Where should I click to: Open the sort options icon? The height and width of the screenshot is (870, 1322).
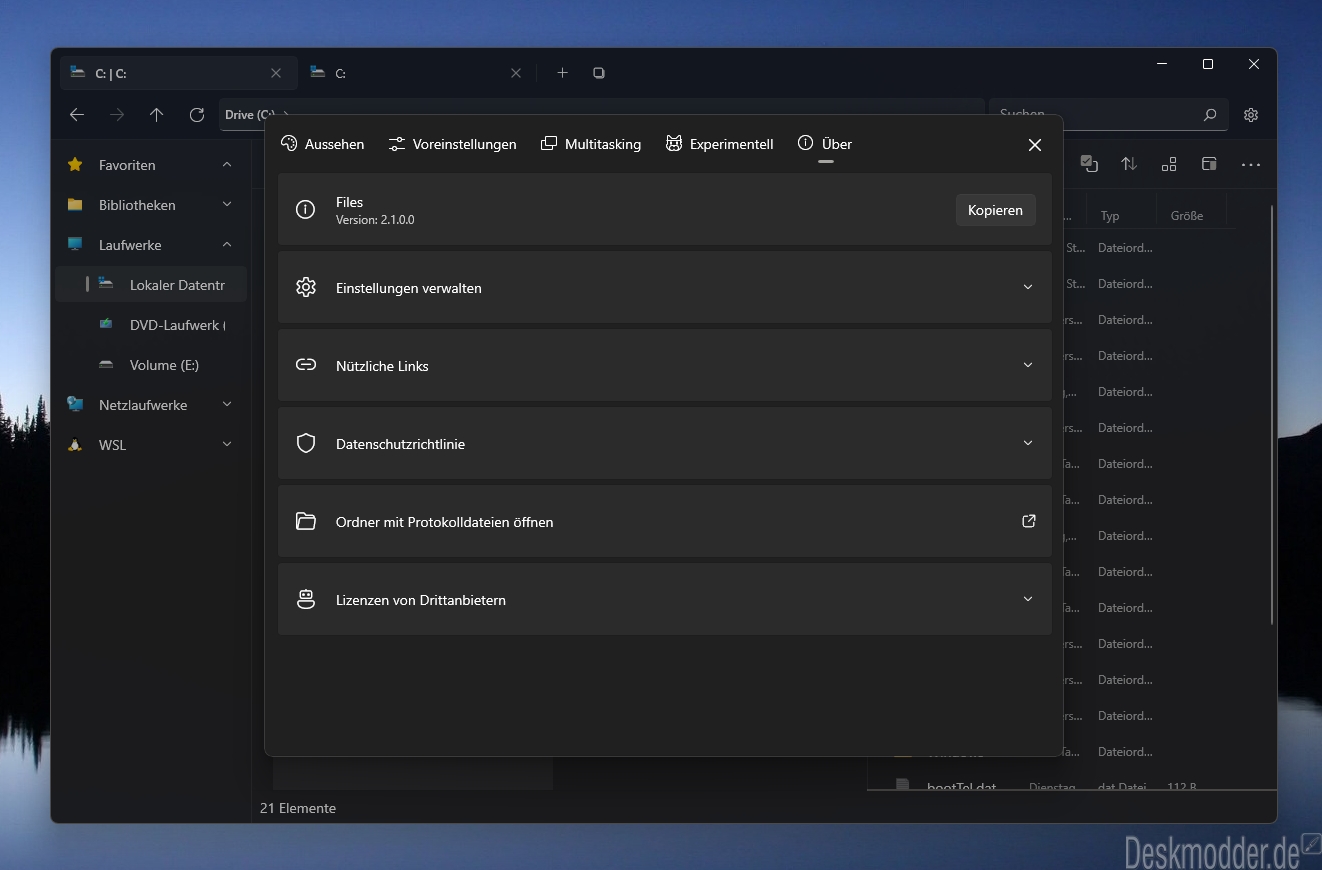[x=1129, y=164]
